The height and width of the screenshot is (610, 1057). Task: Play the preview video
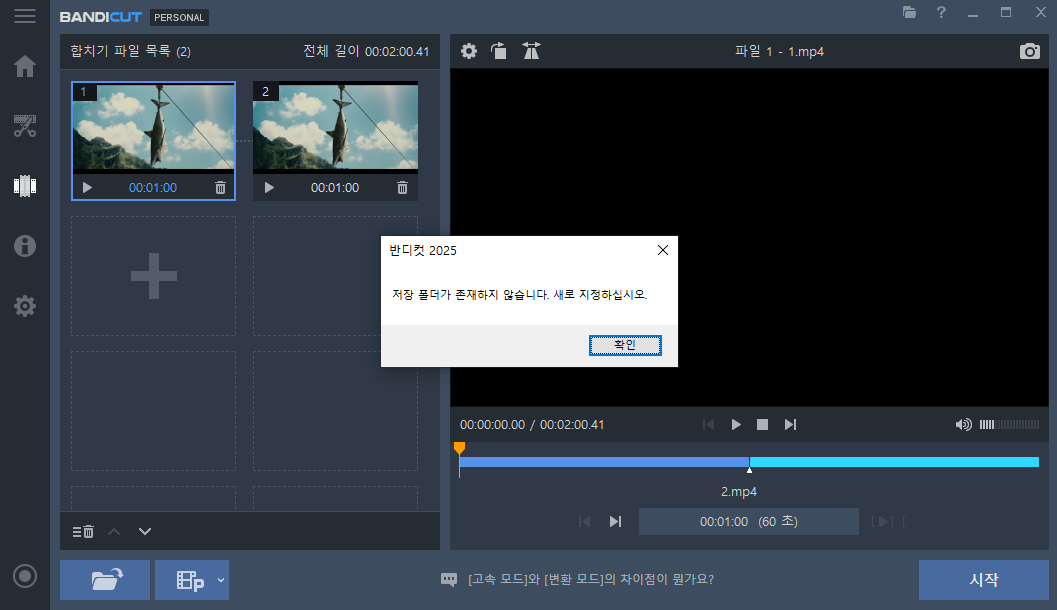tap(736, 425)
